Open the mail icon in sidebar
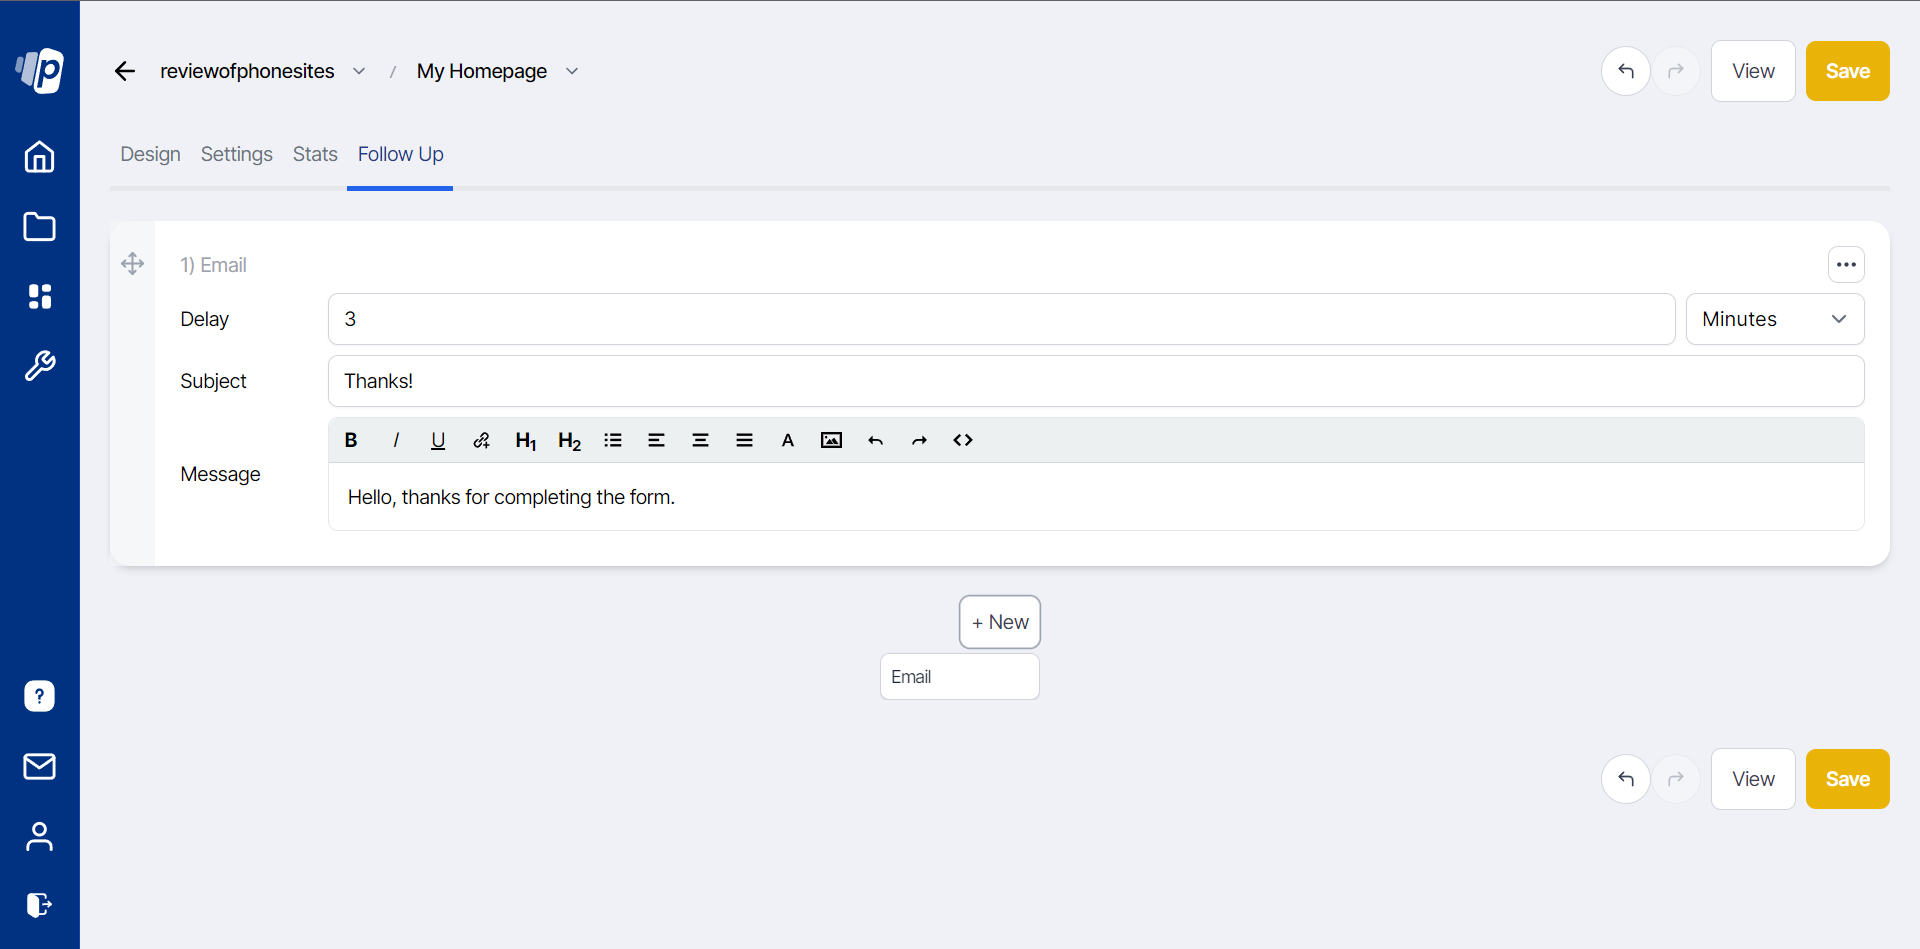The height and width of the screenshot is (949, 1920). click(x=39, y=767)
